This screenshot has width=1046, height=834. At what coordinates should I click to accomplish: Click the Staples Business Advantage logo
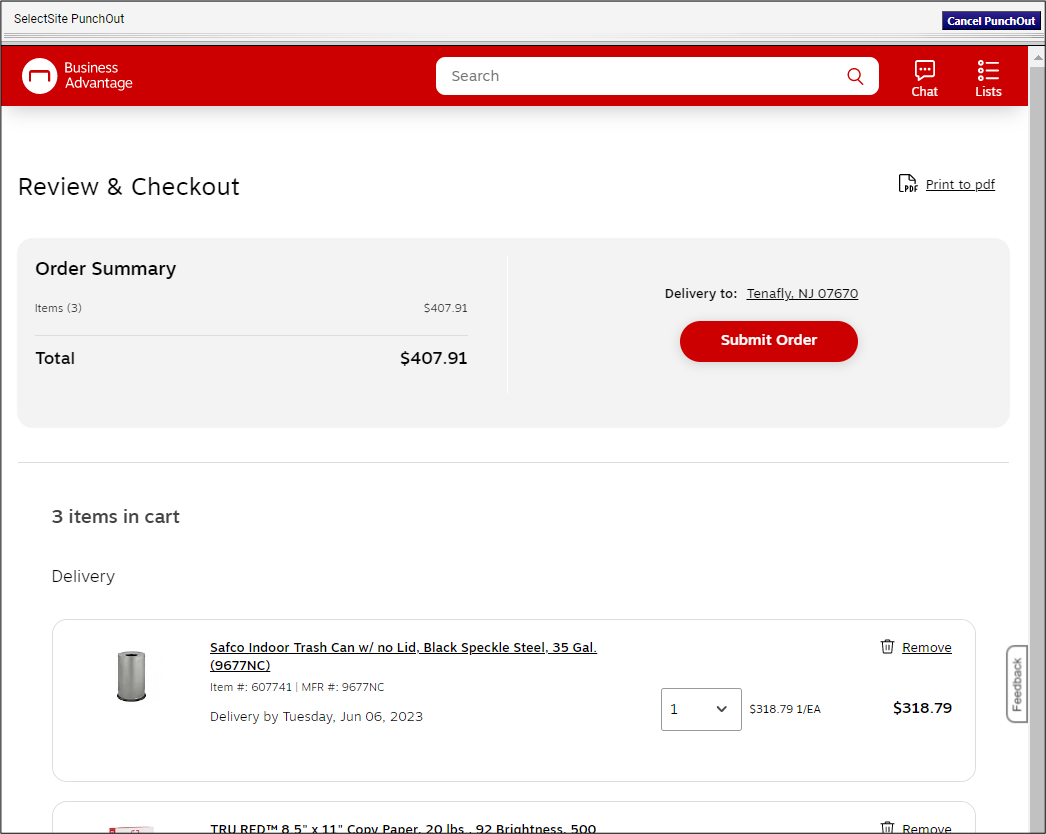tap(77, 75)
